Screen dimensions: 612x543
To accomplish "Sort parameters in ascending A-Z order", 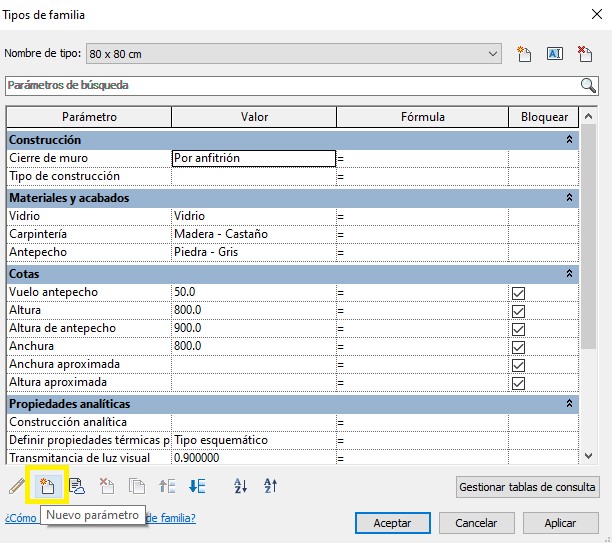I will tap(240, 487).
